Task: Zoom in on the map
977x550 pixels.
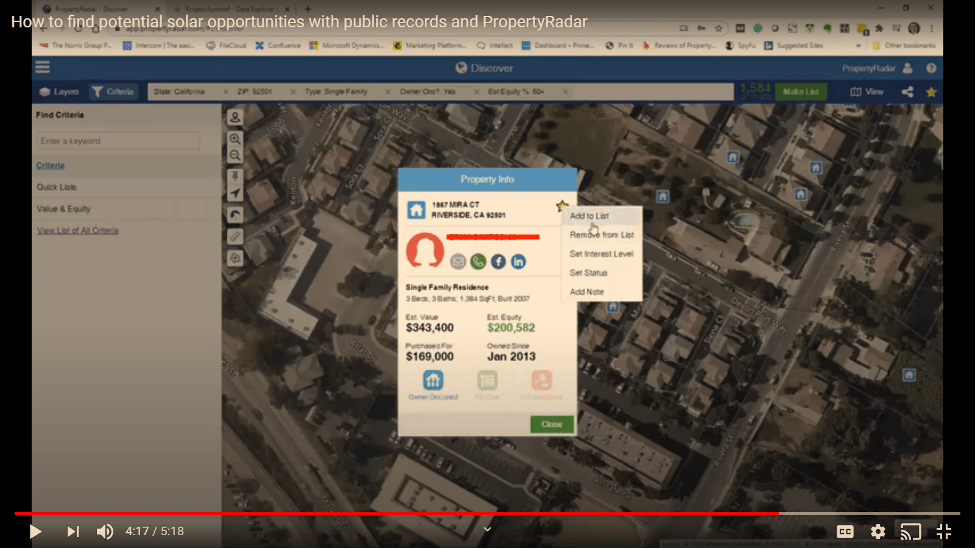Action: point(235,138)
